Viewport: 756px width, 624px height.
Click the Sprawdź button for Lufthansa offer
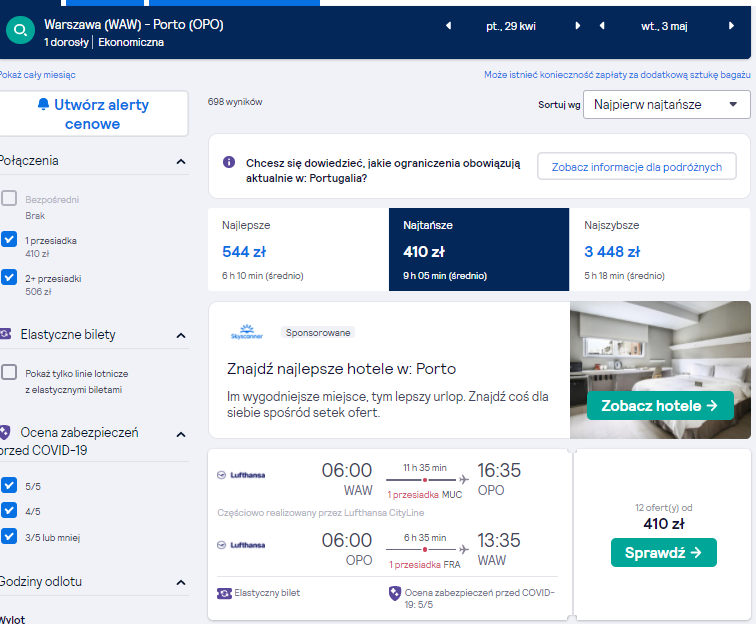tap(663, 553)
